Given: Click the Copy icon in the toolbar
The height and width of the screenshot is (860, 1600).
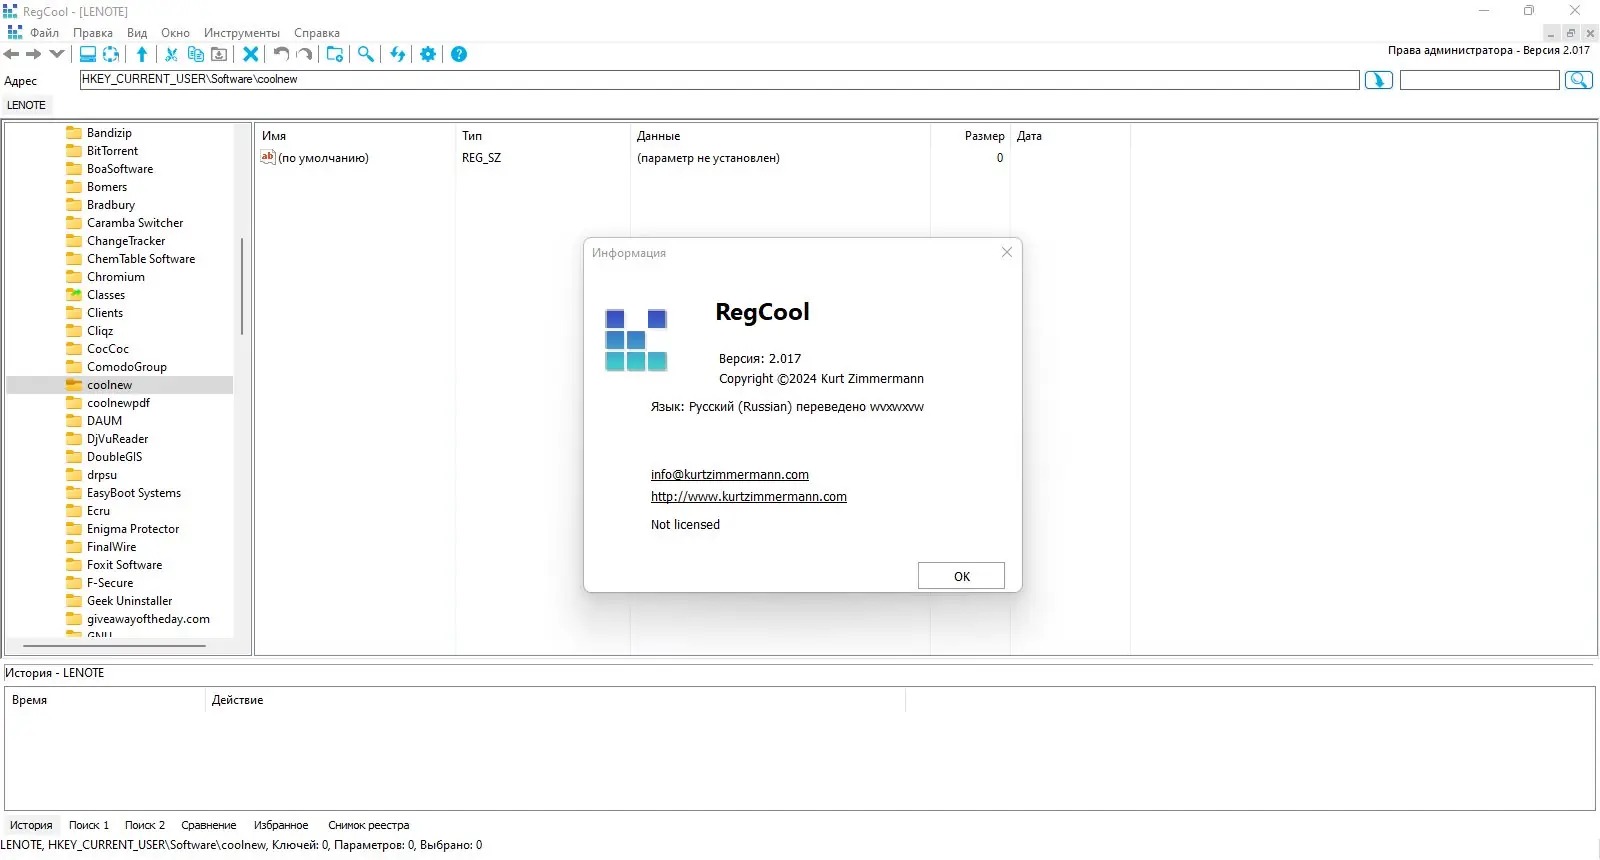Looking at the screenshot, I should click(196, 54).
